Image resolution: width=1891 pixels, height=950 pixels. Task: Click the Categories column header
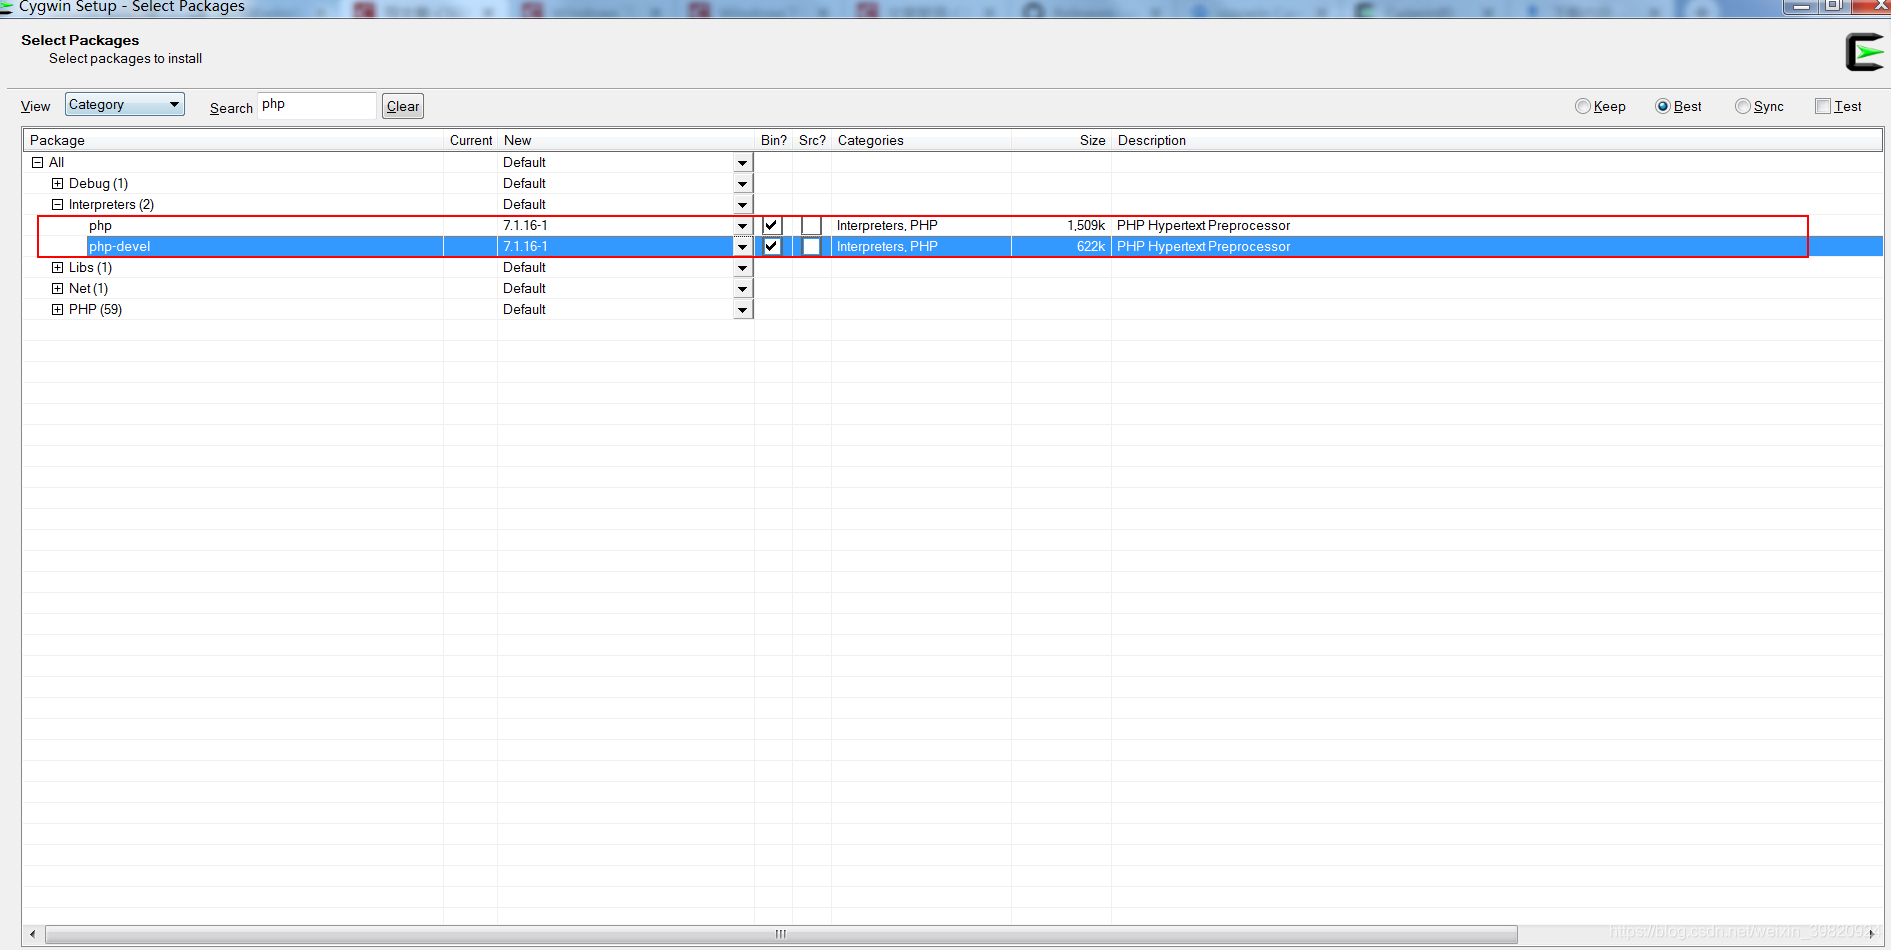tap(921, 140)
